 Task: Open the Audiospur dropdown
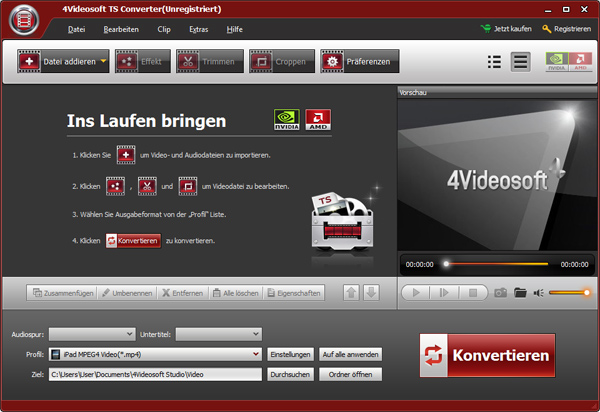coord(92,334)
